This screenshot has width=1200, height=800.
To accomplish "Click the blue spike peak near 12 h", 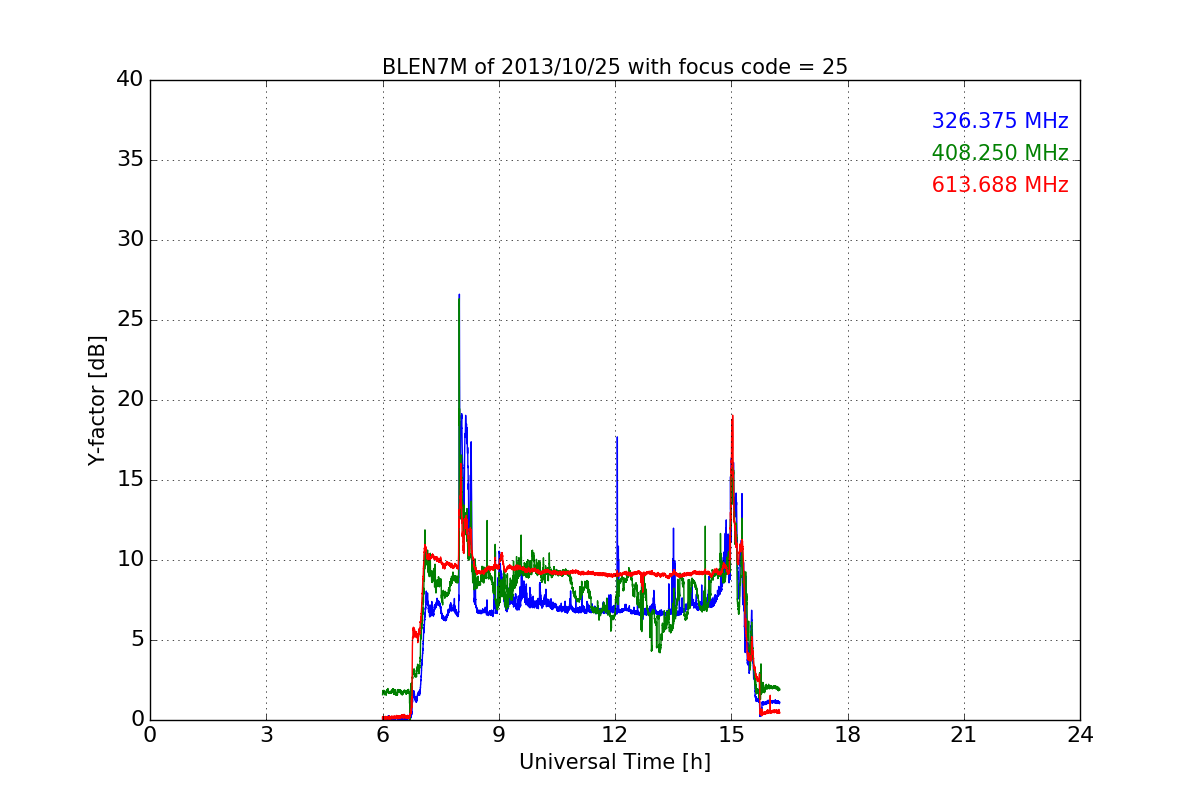I will pyautogui.click(x=617, y=438).
